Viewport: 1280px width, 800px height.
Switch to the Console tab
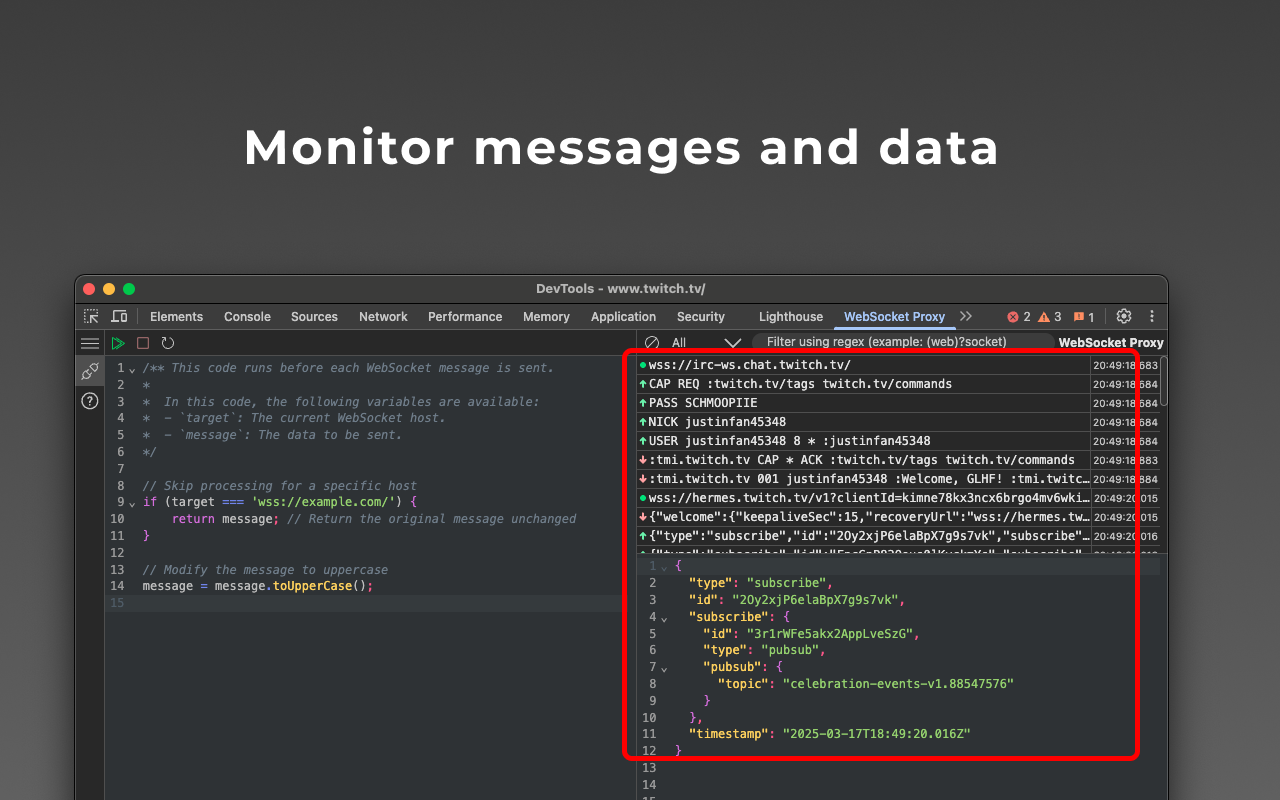pyautogui.click(x=247, y=317)
